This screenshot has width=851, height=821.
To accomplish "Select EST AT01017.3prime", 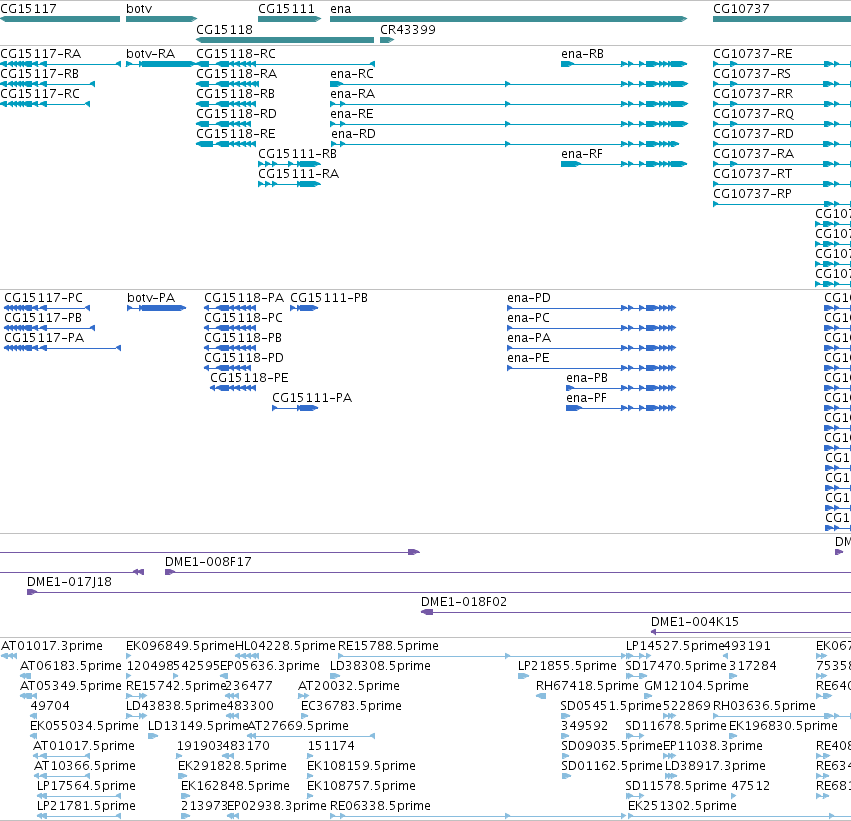I will pos(9,656).
